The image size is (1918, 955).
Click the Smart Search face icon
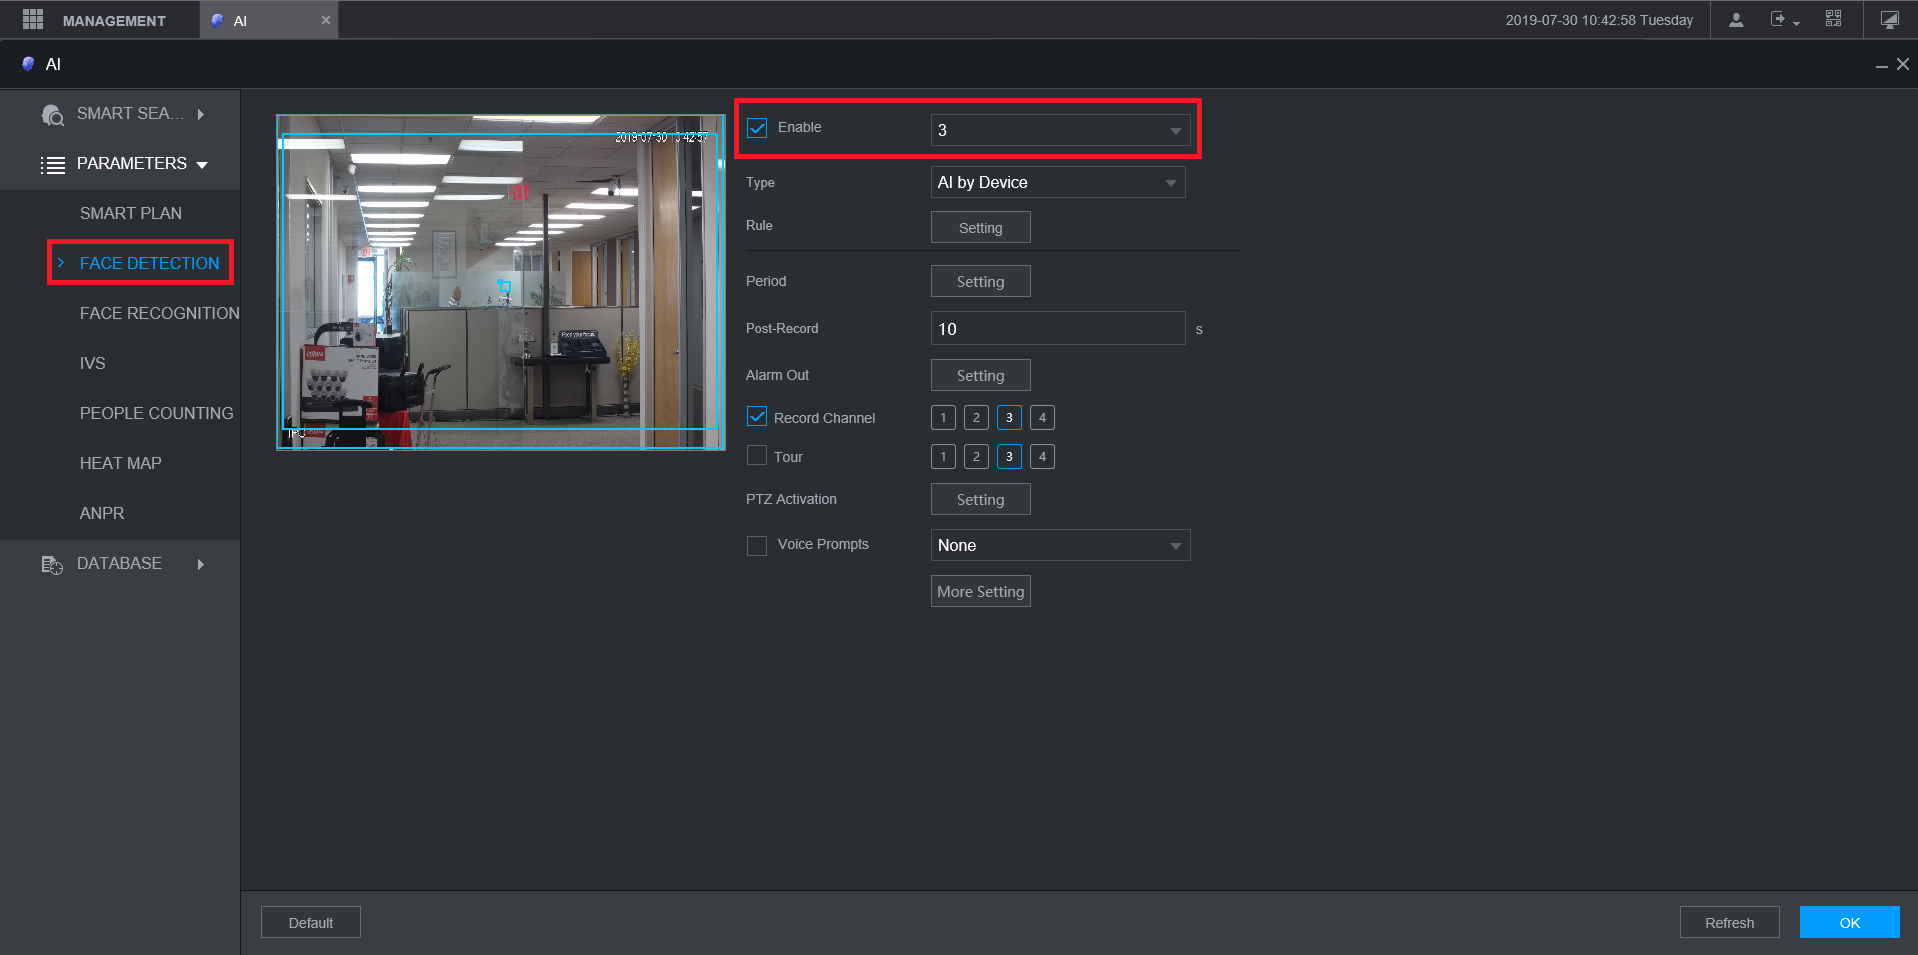[x=52, y=115]
